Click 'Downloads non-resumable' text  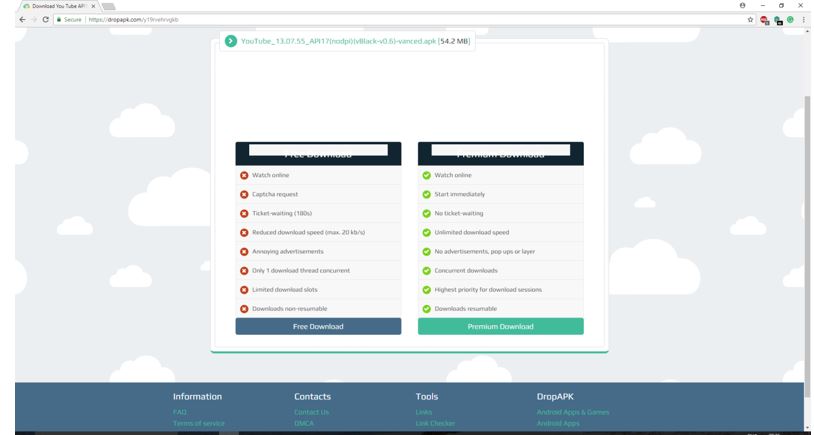pyautogui.click(x=290, y=309)
